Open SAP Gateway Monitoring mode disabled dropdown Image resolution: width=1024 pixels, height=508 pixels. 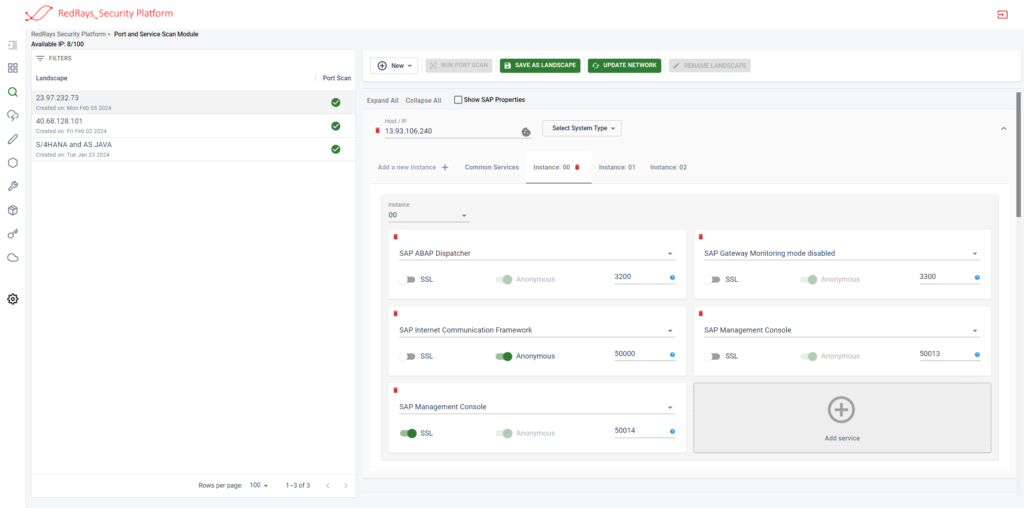pos(842,253)
